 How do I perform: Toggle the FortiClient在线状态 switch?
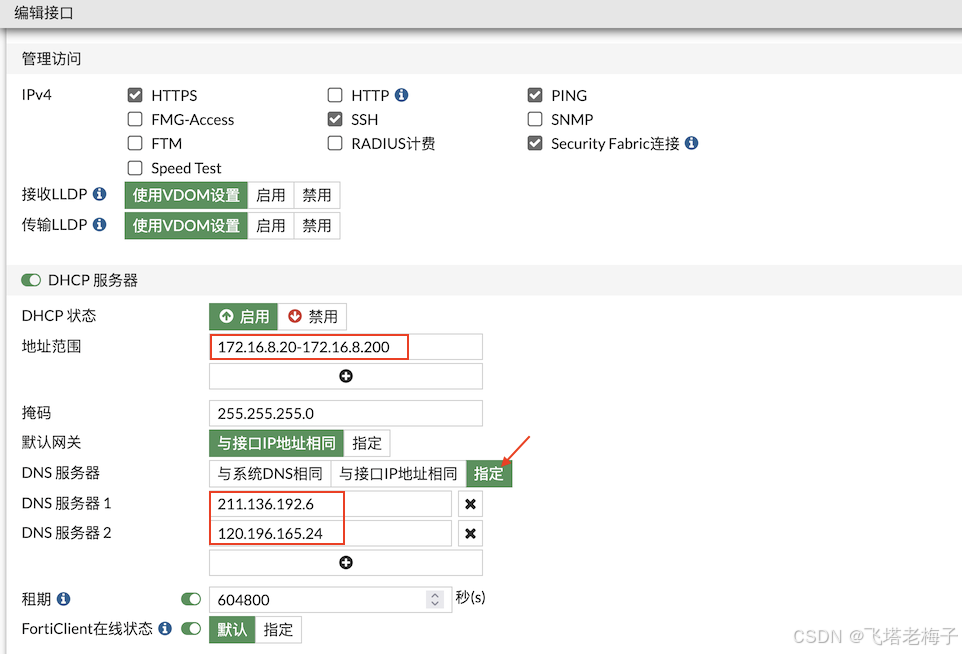[x=191, y=628]
